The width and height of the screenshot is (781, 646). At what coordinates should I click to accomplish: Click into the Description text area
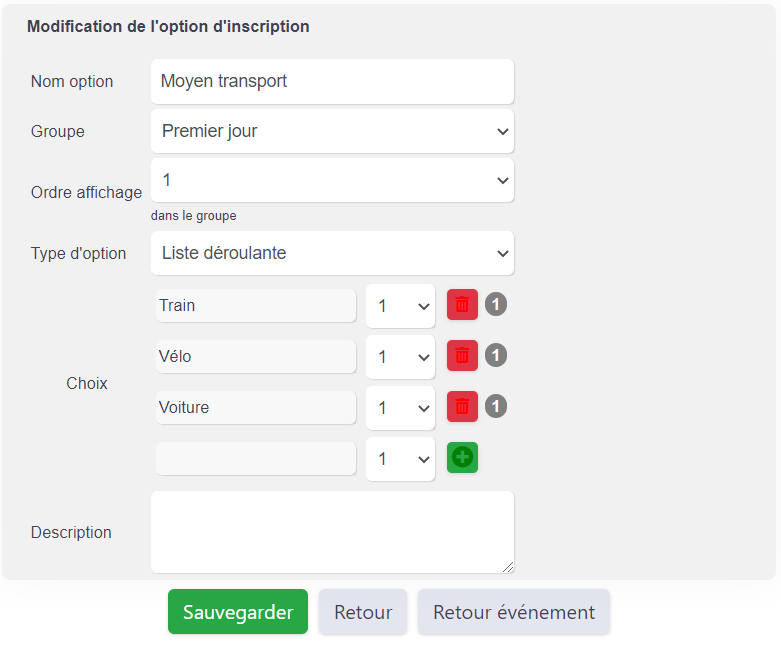pos(332,532)
